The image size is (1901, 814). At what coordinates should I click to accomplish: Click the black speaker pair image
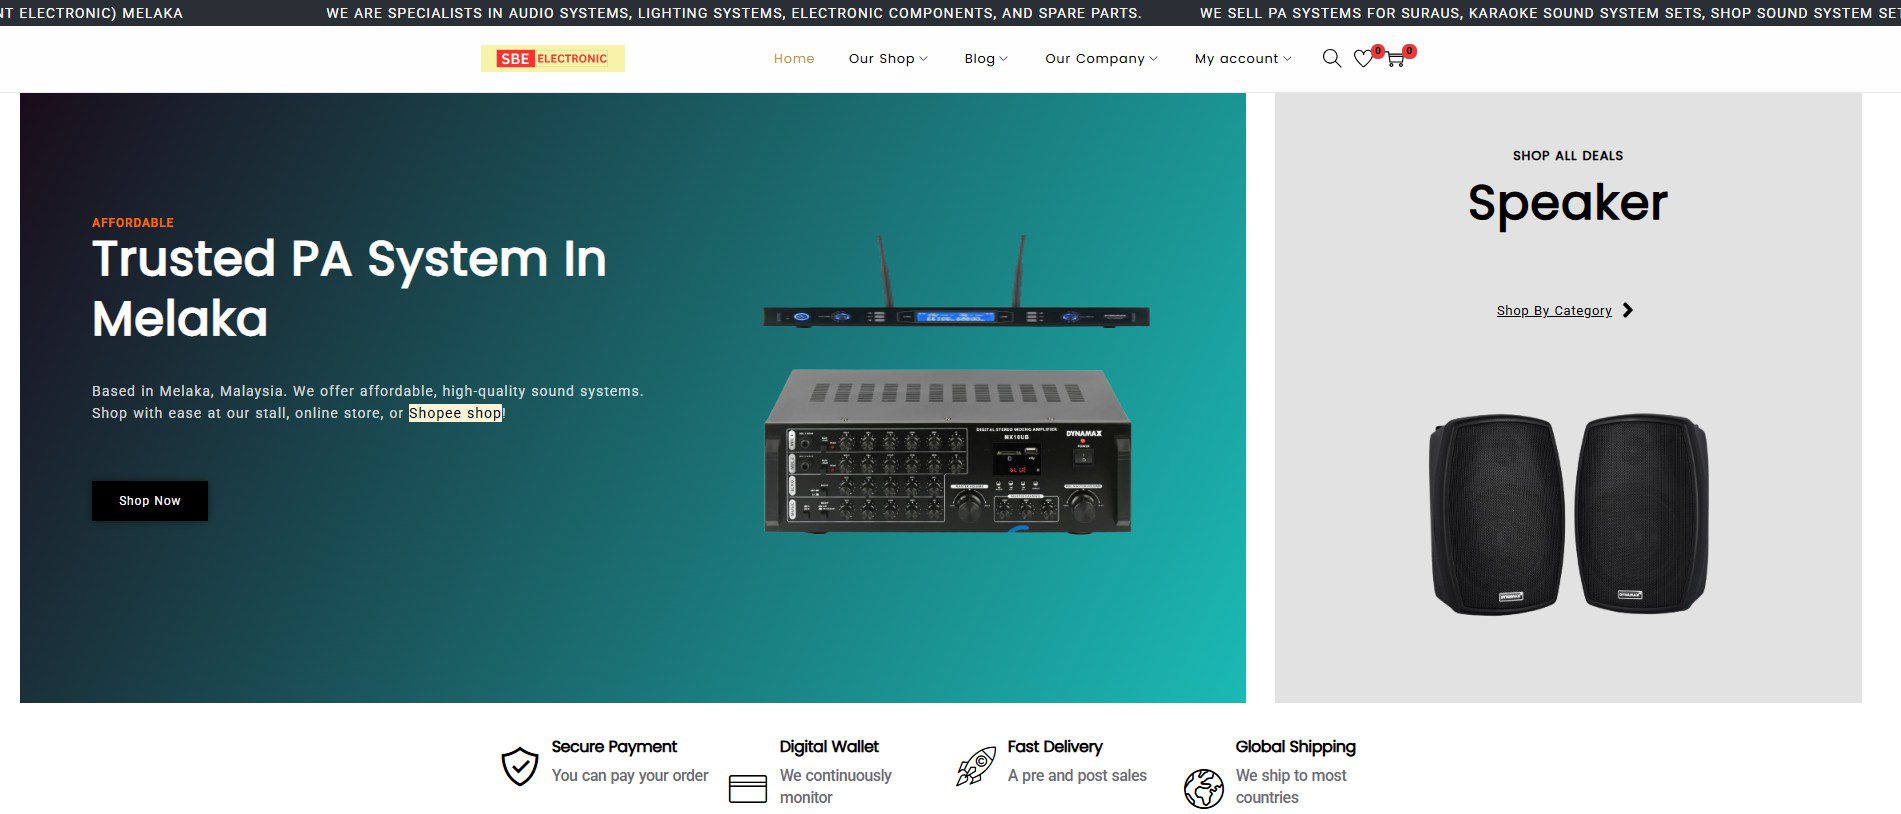click(1568, 514)
